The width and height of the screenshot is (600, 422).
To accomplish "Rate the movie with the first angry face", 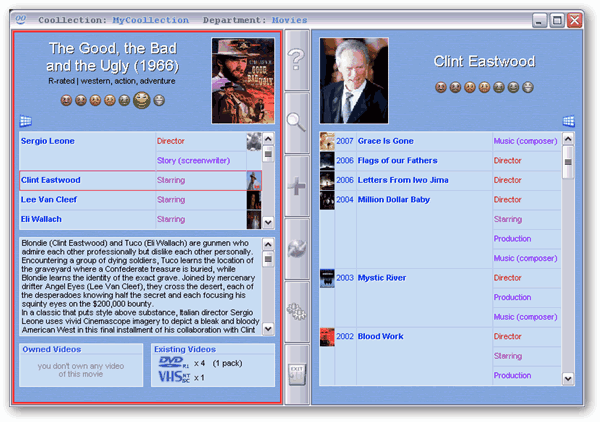I will click(66, 101).
